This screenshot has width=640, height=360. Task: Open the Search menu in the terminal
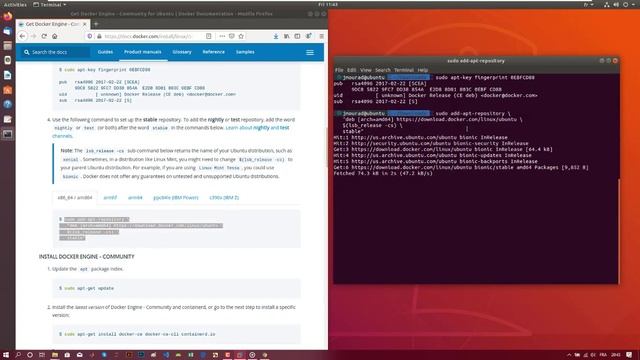pos(383,70)
